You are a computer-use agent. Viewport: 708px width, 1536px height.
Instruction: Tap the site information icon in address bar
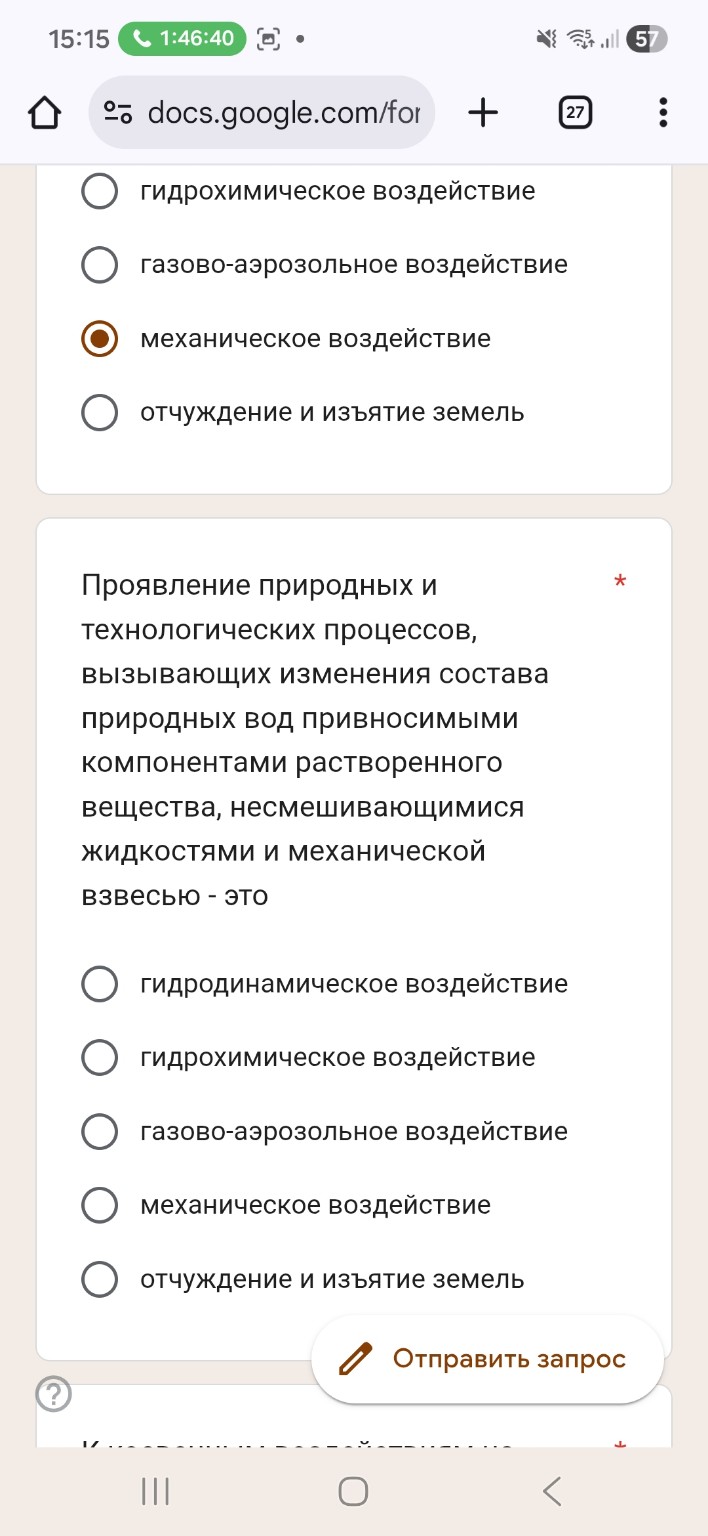[x=117, y=112]
